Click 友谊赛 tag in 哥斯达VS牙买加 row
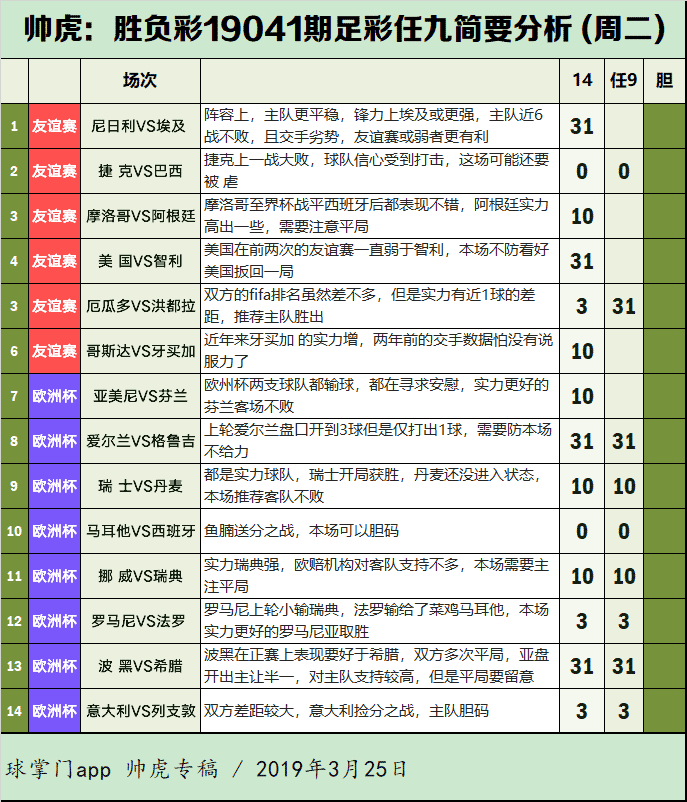The image size is (687, 802). coord(55,351)
